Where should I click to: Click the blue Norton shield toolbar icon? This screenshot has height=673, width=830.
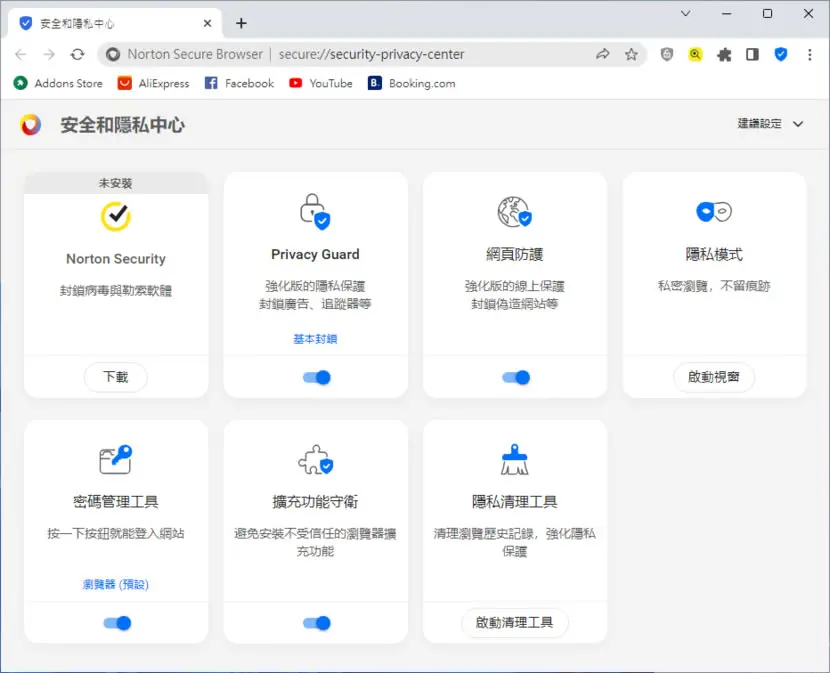coord(781,54)
